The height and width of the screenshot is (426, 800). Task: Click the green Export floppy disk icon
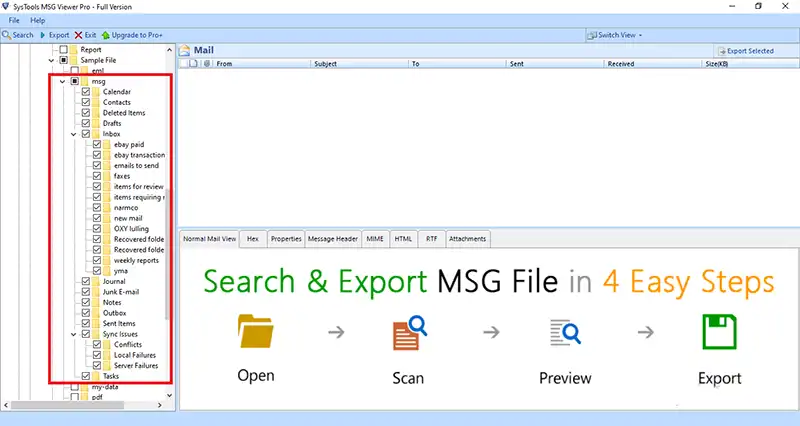click(719, 332)
